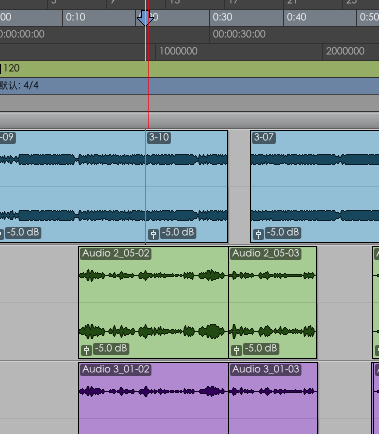Image resolution: width=379 pixels, height=434 pixels.
Task: Click the -5.0 dB value on Audio 2_05-03
Action: 261,348
